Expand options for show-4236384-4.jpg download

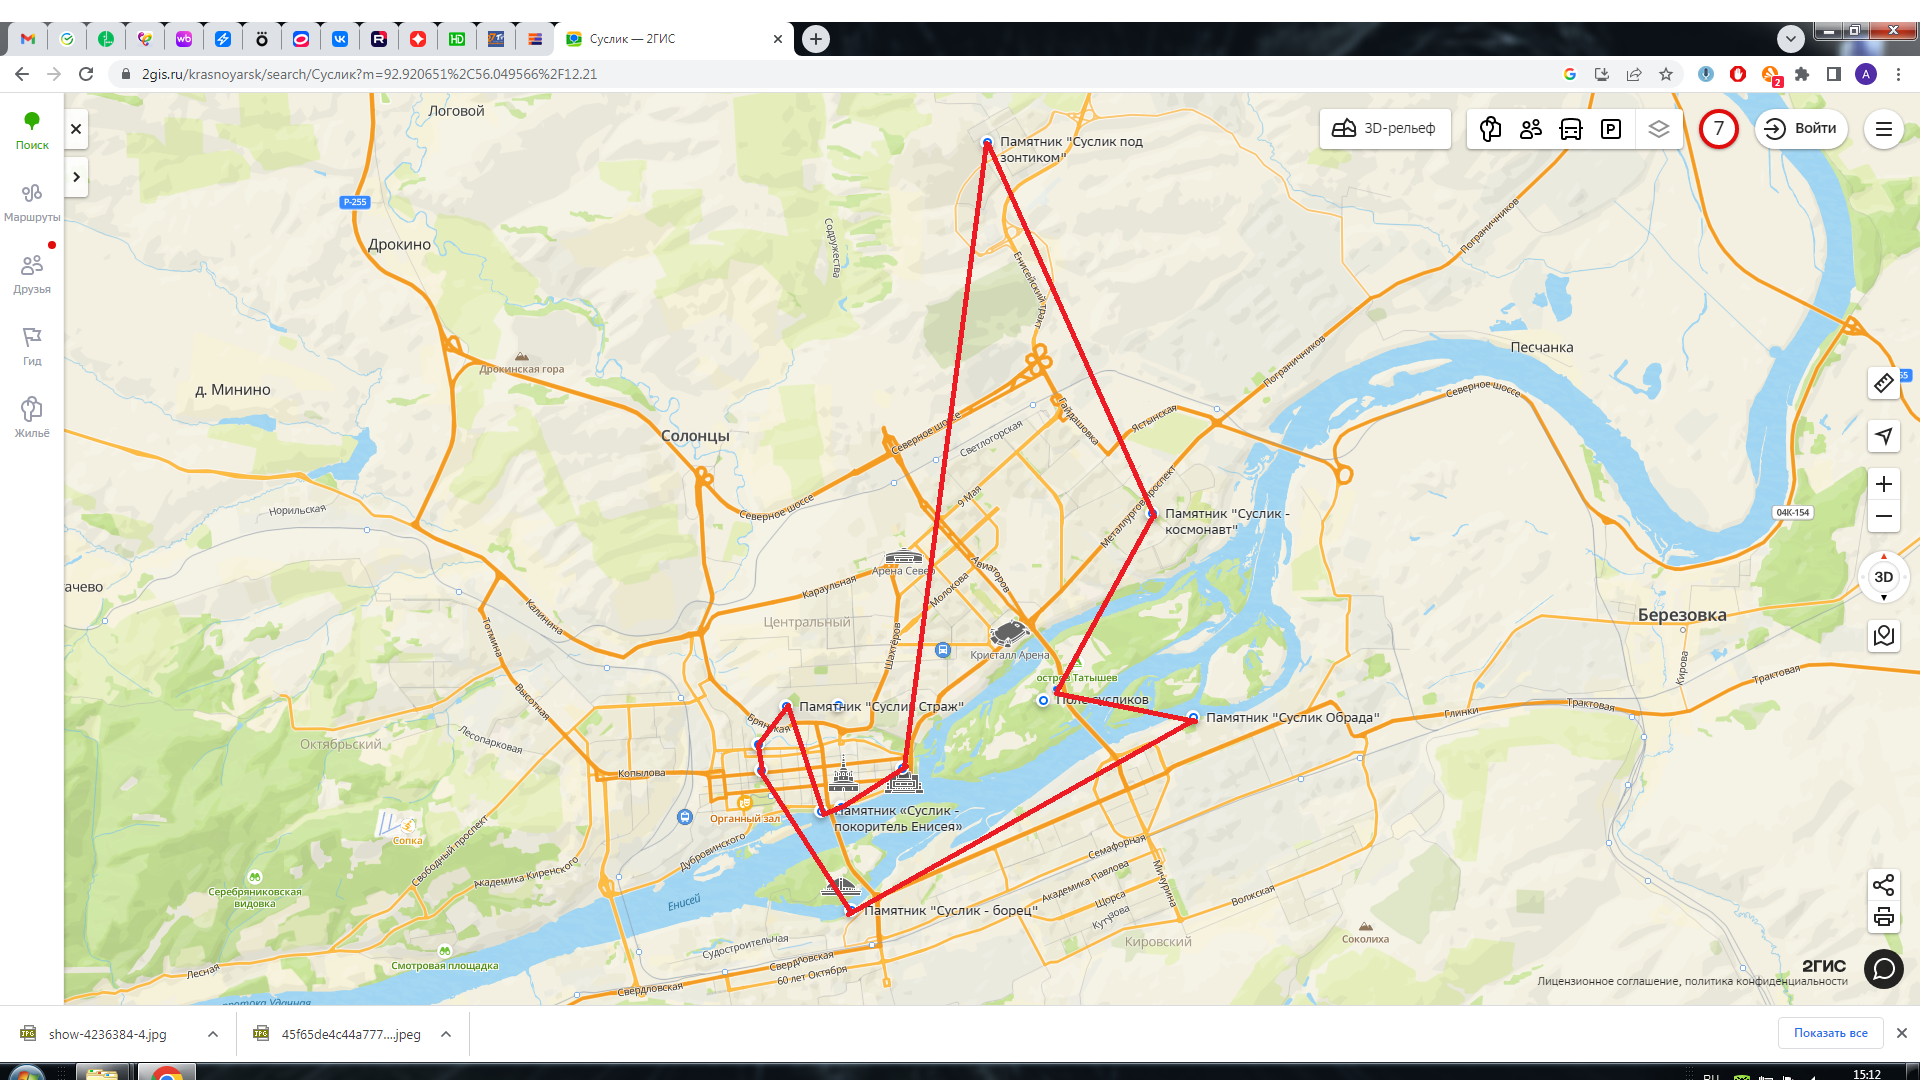(213, 1034)
